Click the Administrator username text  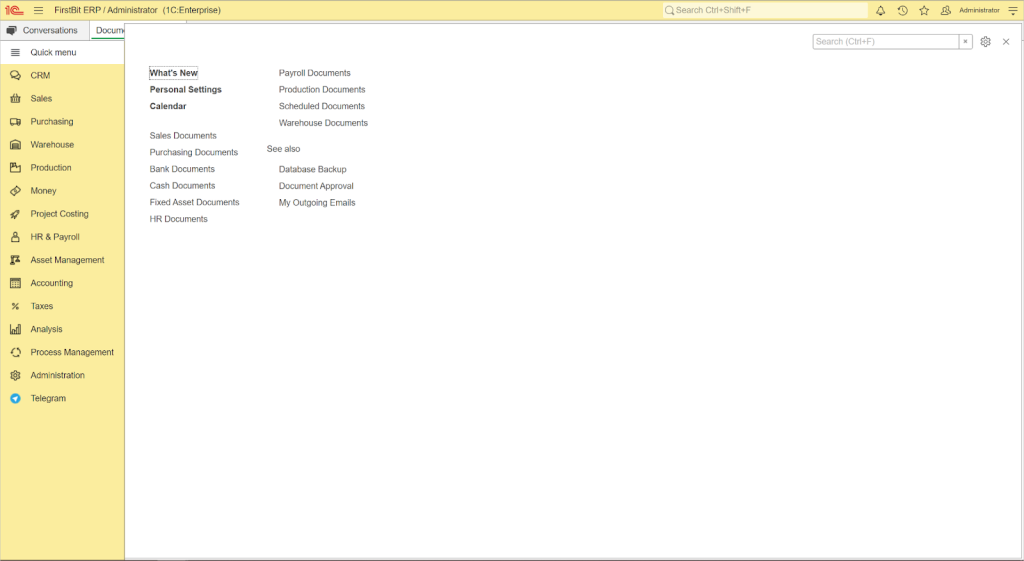click(x=979, y=10)
